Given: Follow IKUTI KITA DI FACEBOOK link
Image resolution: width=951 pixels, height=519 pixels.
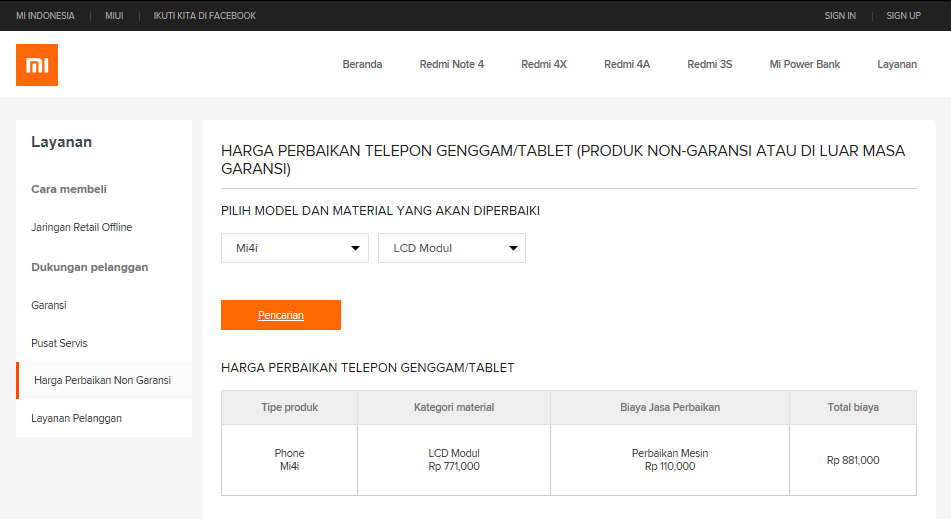Looking at the screenshot, I should tap(204, 16).
